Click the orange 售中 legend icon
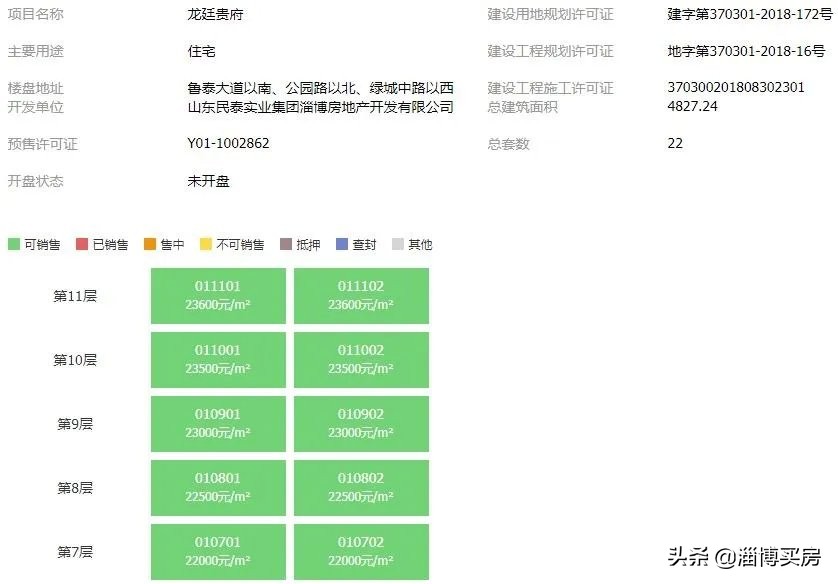Screen dimensions: 838x584 coord(147,243)
